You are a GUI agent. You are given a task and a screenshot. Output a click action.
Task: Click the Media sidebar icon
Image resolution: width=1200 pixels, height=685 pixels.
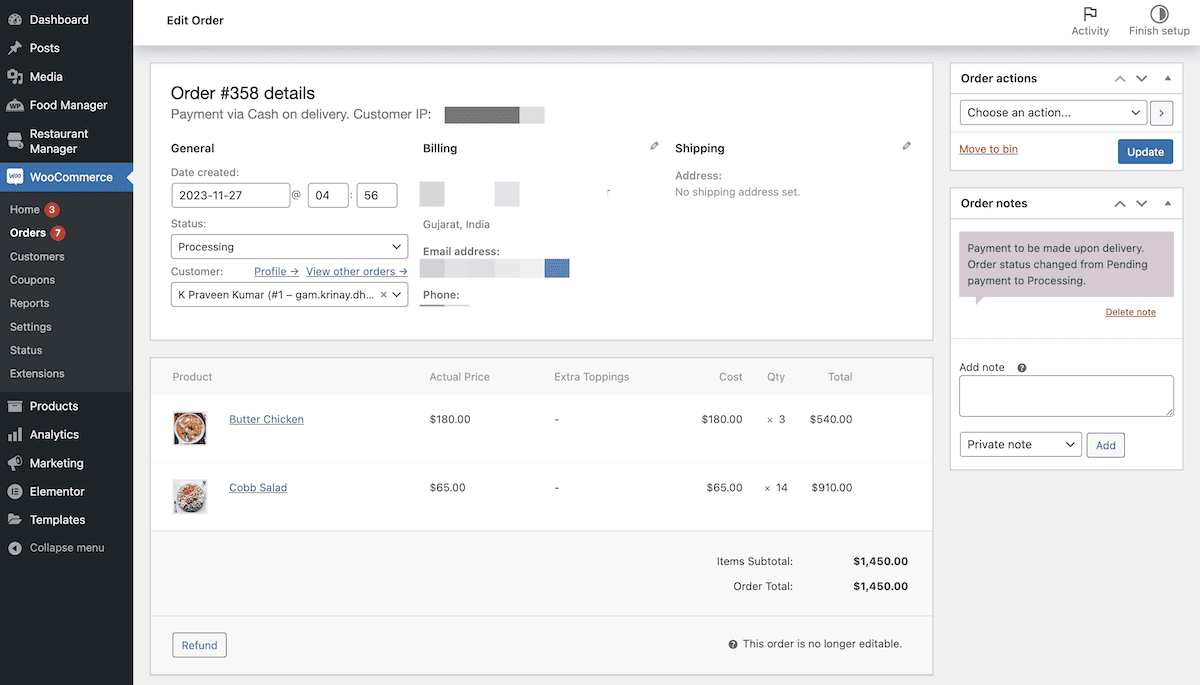15,76
